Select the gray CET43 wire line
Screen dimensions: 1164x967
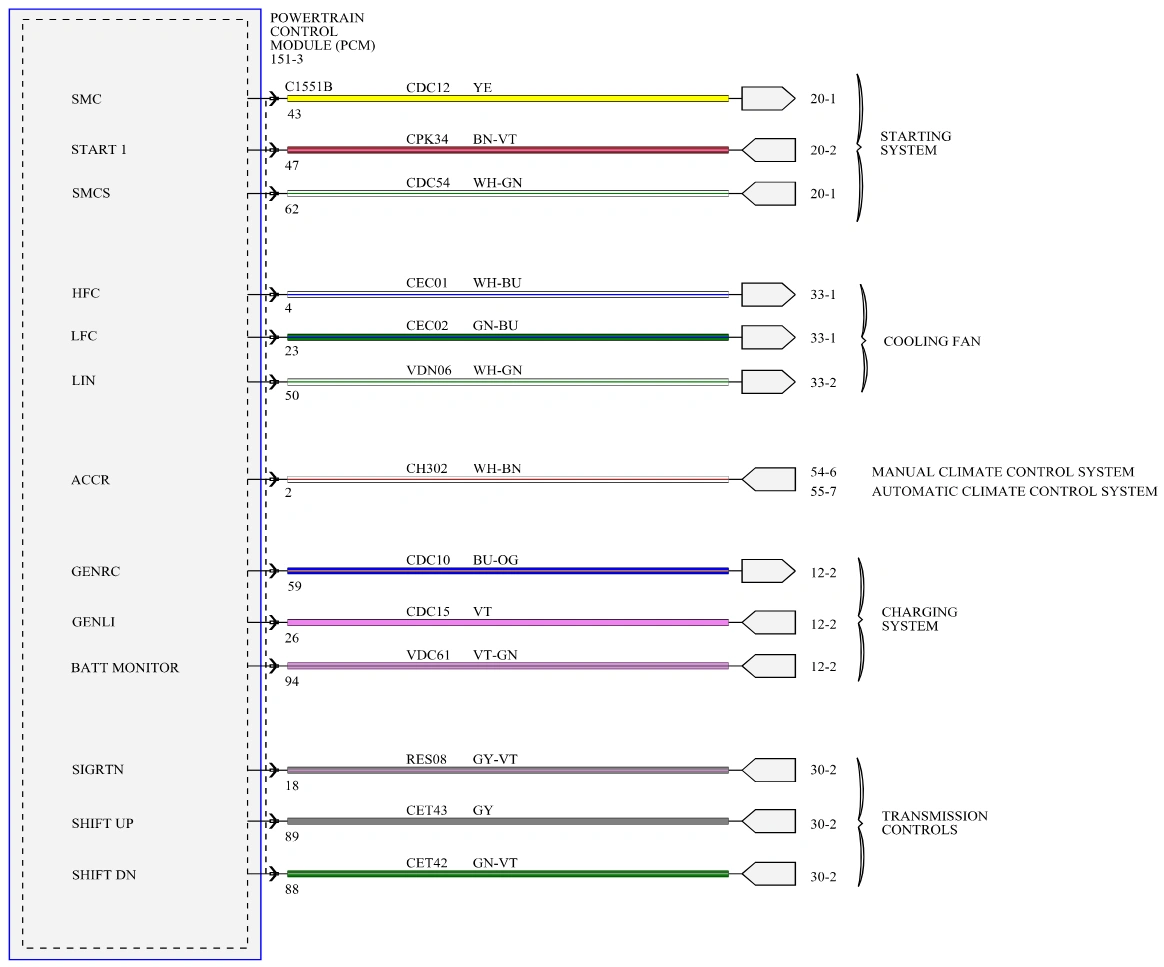(508, 821)
